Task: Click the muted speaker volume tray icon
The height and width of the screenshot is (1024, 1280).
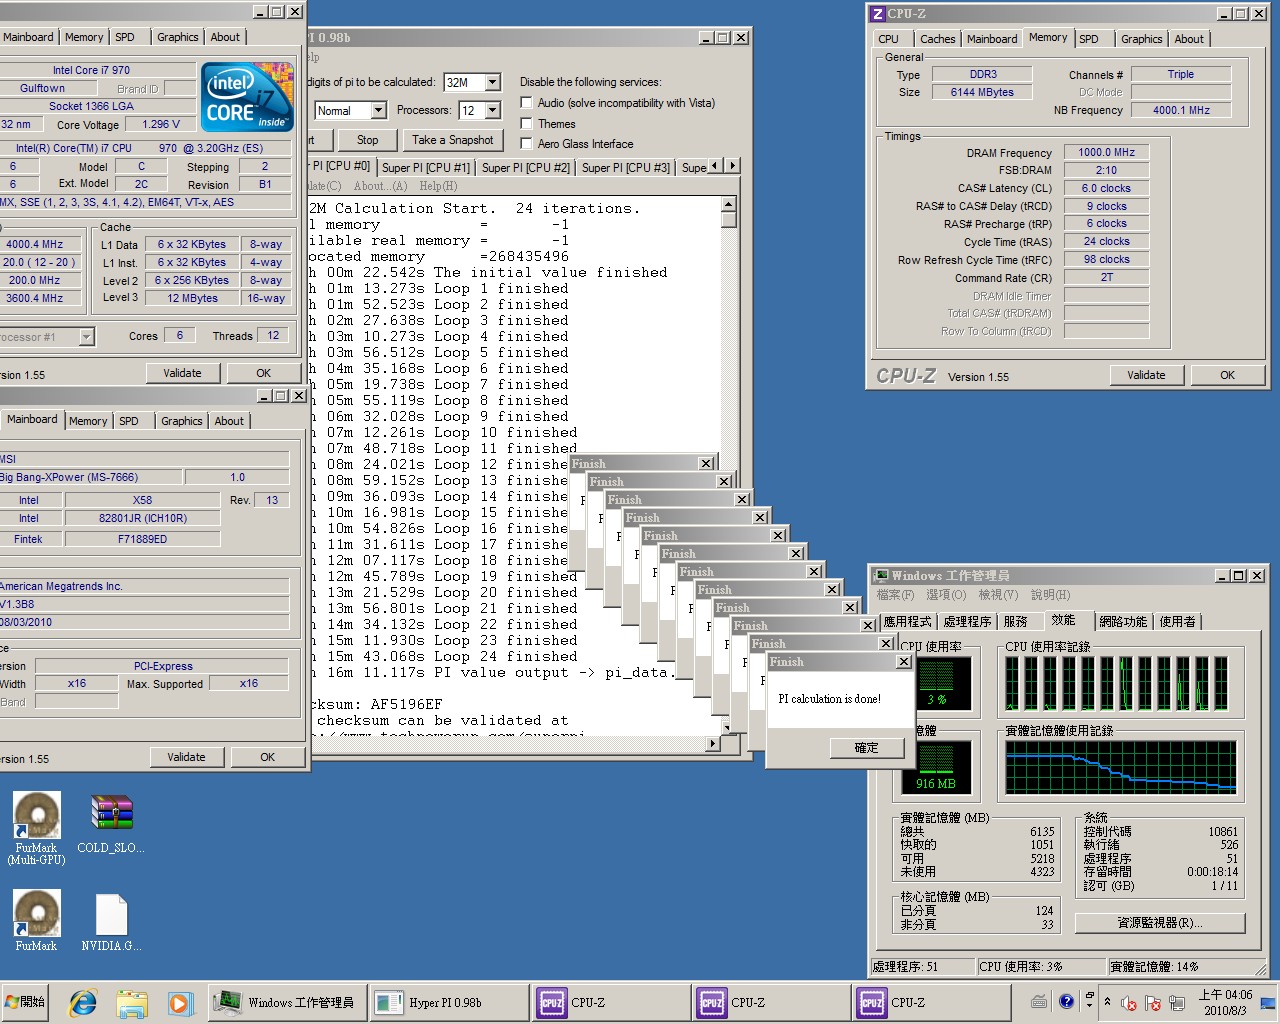Action: click(x=1129, y=1003)
